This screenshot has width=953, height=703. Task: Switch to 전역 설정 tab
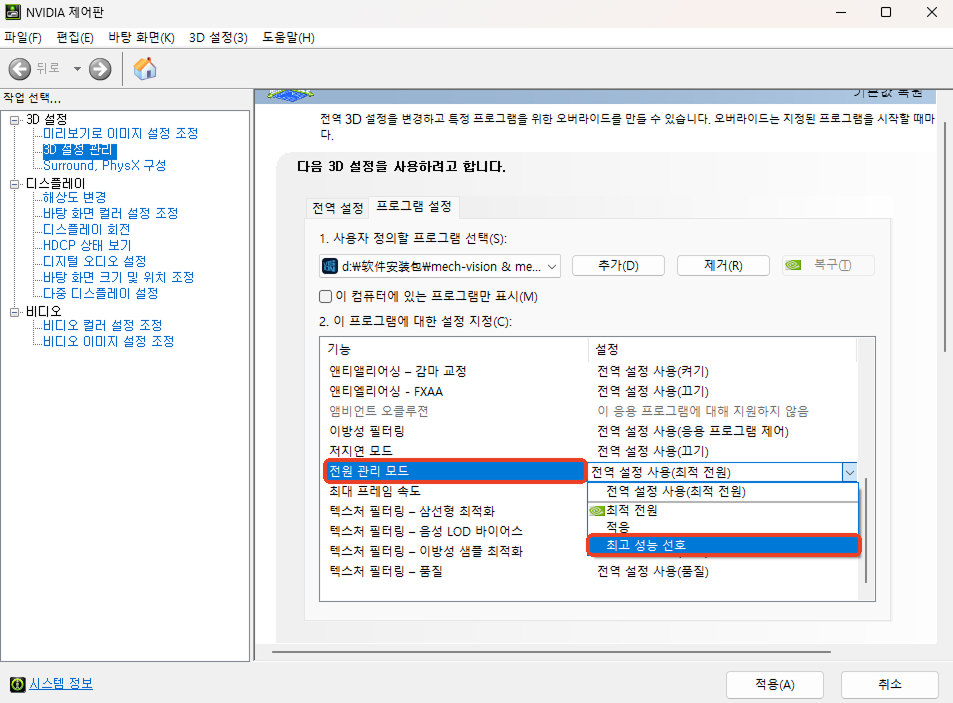[x=337, y=208]
